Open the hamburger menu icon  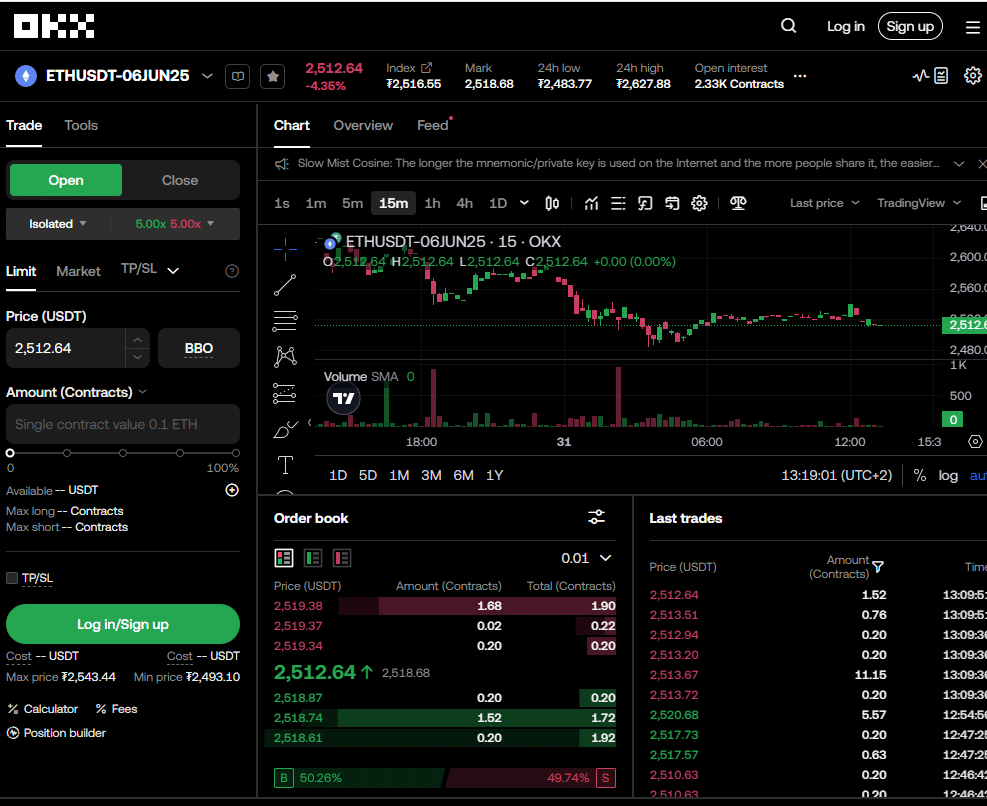coord(973,27)
